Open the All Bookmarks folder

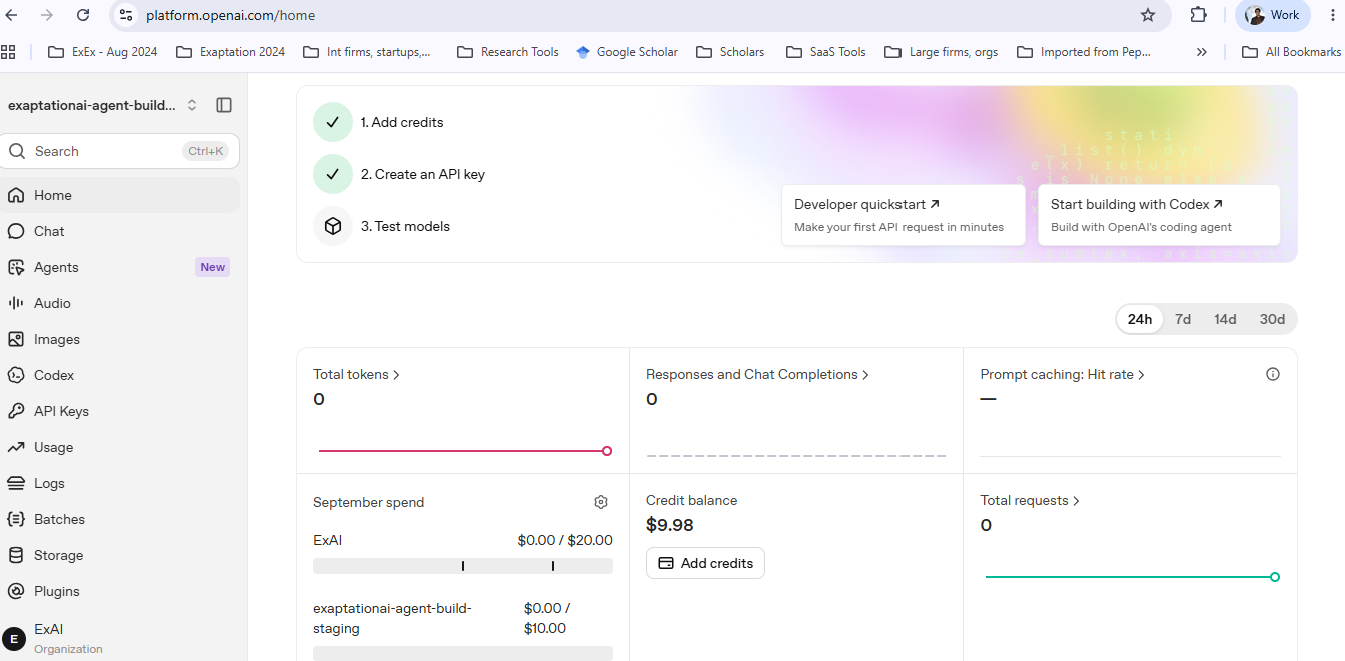pos(1291,52)
